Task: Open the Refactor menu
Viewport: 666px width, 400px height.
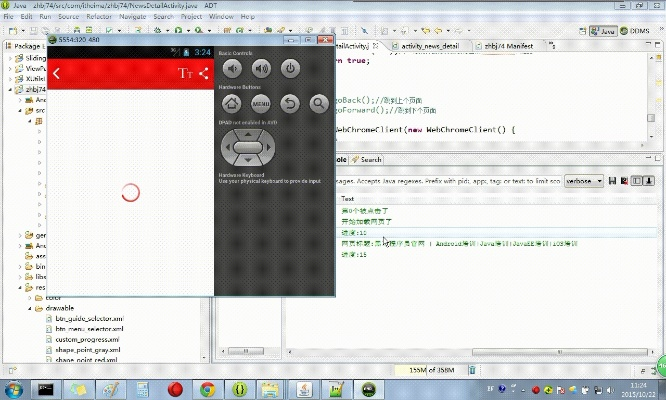Action: [x=99, y=17]
